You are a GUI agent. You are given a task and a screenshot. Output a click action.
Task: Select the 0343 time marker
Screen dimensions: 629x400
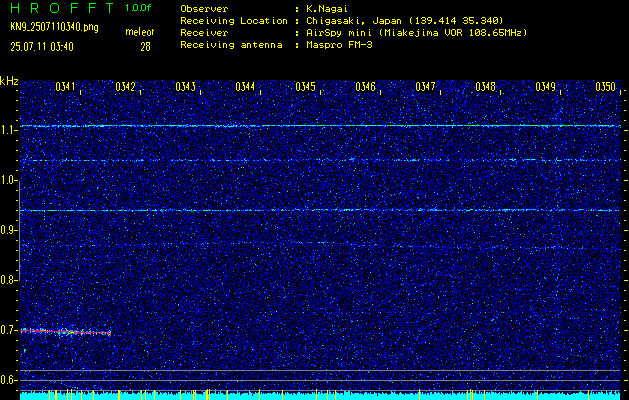pyautogui.click(x=185, y=87)
